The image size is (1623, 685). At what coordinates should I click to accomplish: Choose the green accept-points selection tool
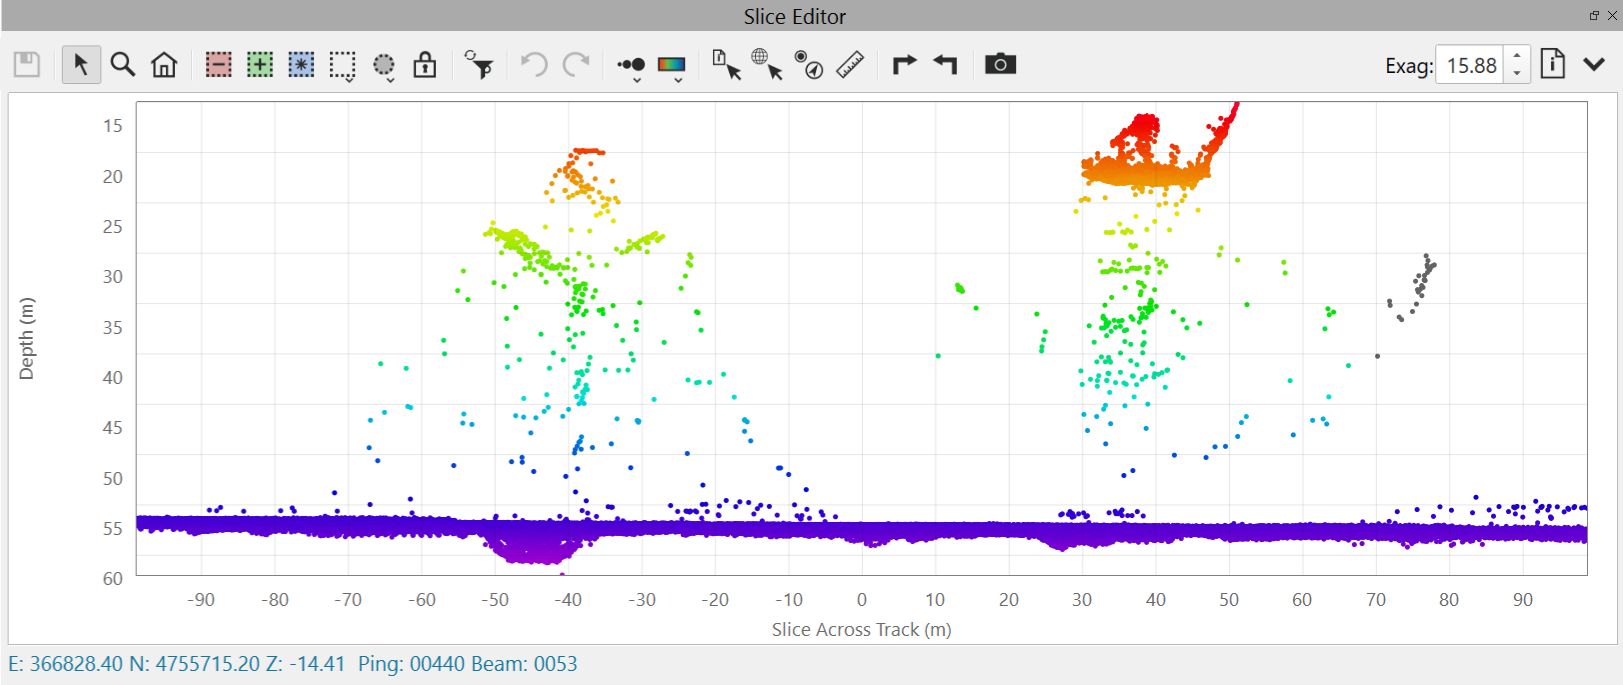coord(260,65)
